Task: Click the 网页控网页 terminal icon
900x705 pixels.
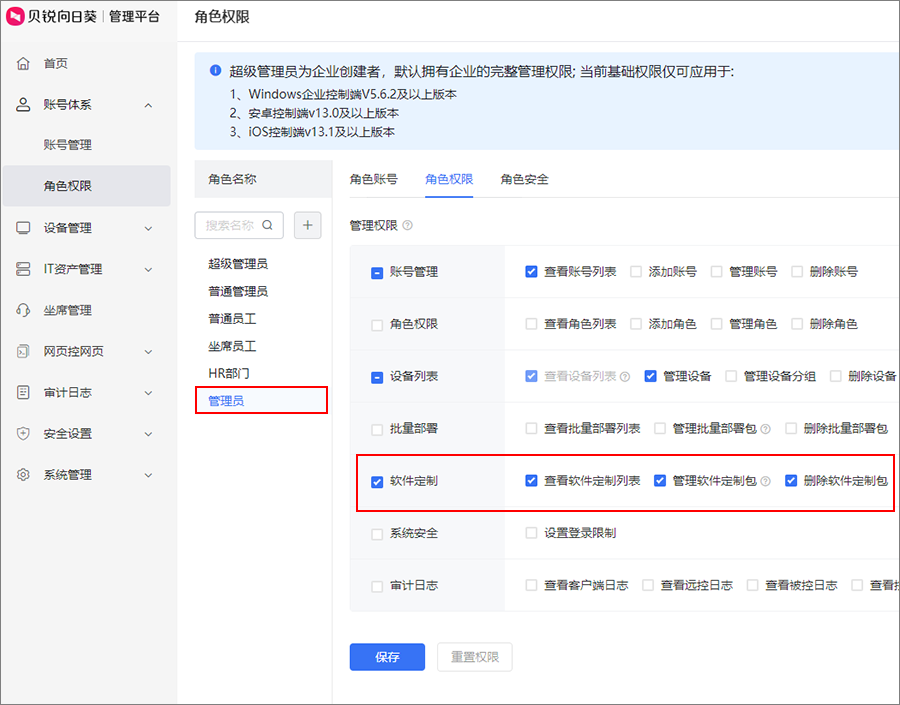Action: [23, 351]
